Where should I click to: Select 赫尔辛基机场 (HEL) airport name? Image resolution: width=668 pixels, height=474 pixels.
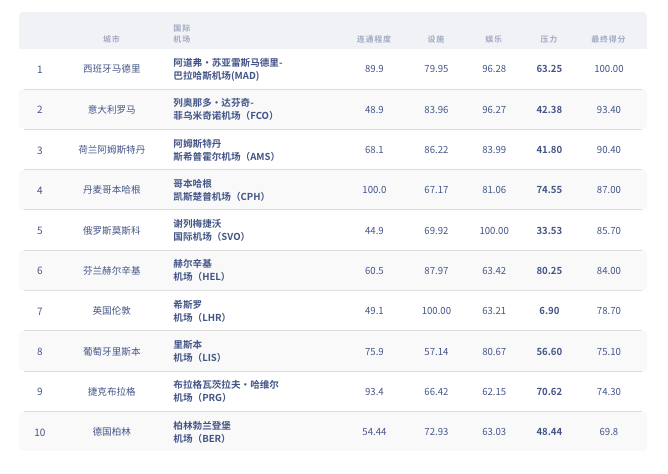202,270
